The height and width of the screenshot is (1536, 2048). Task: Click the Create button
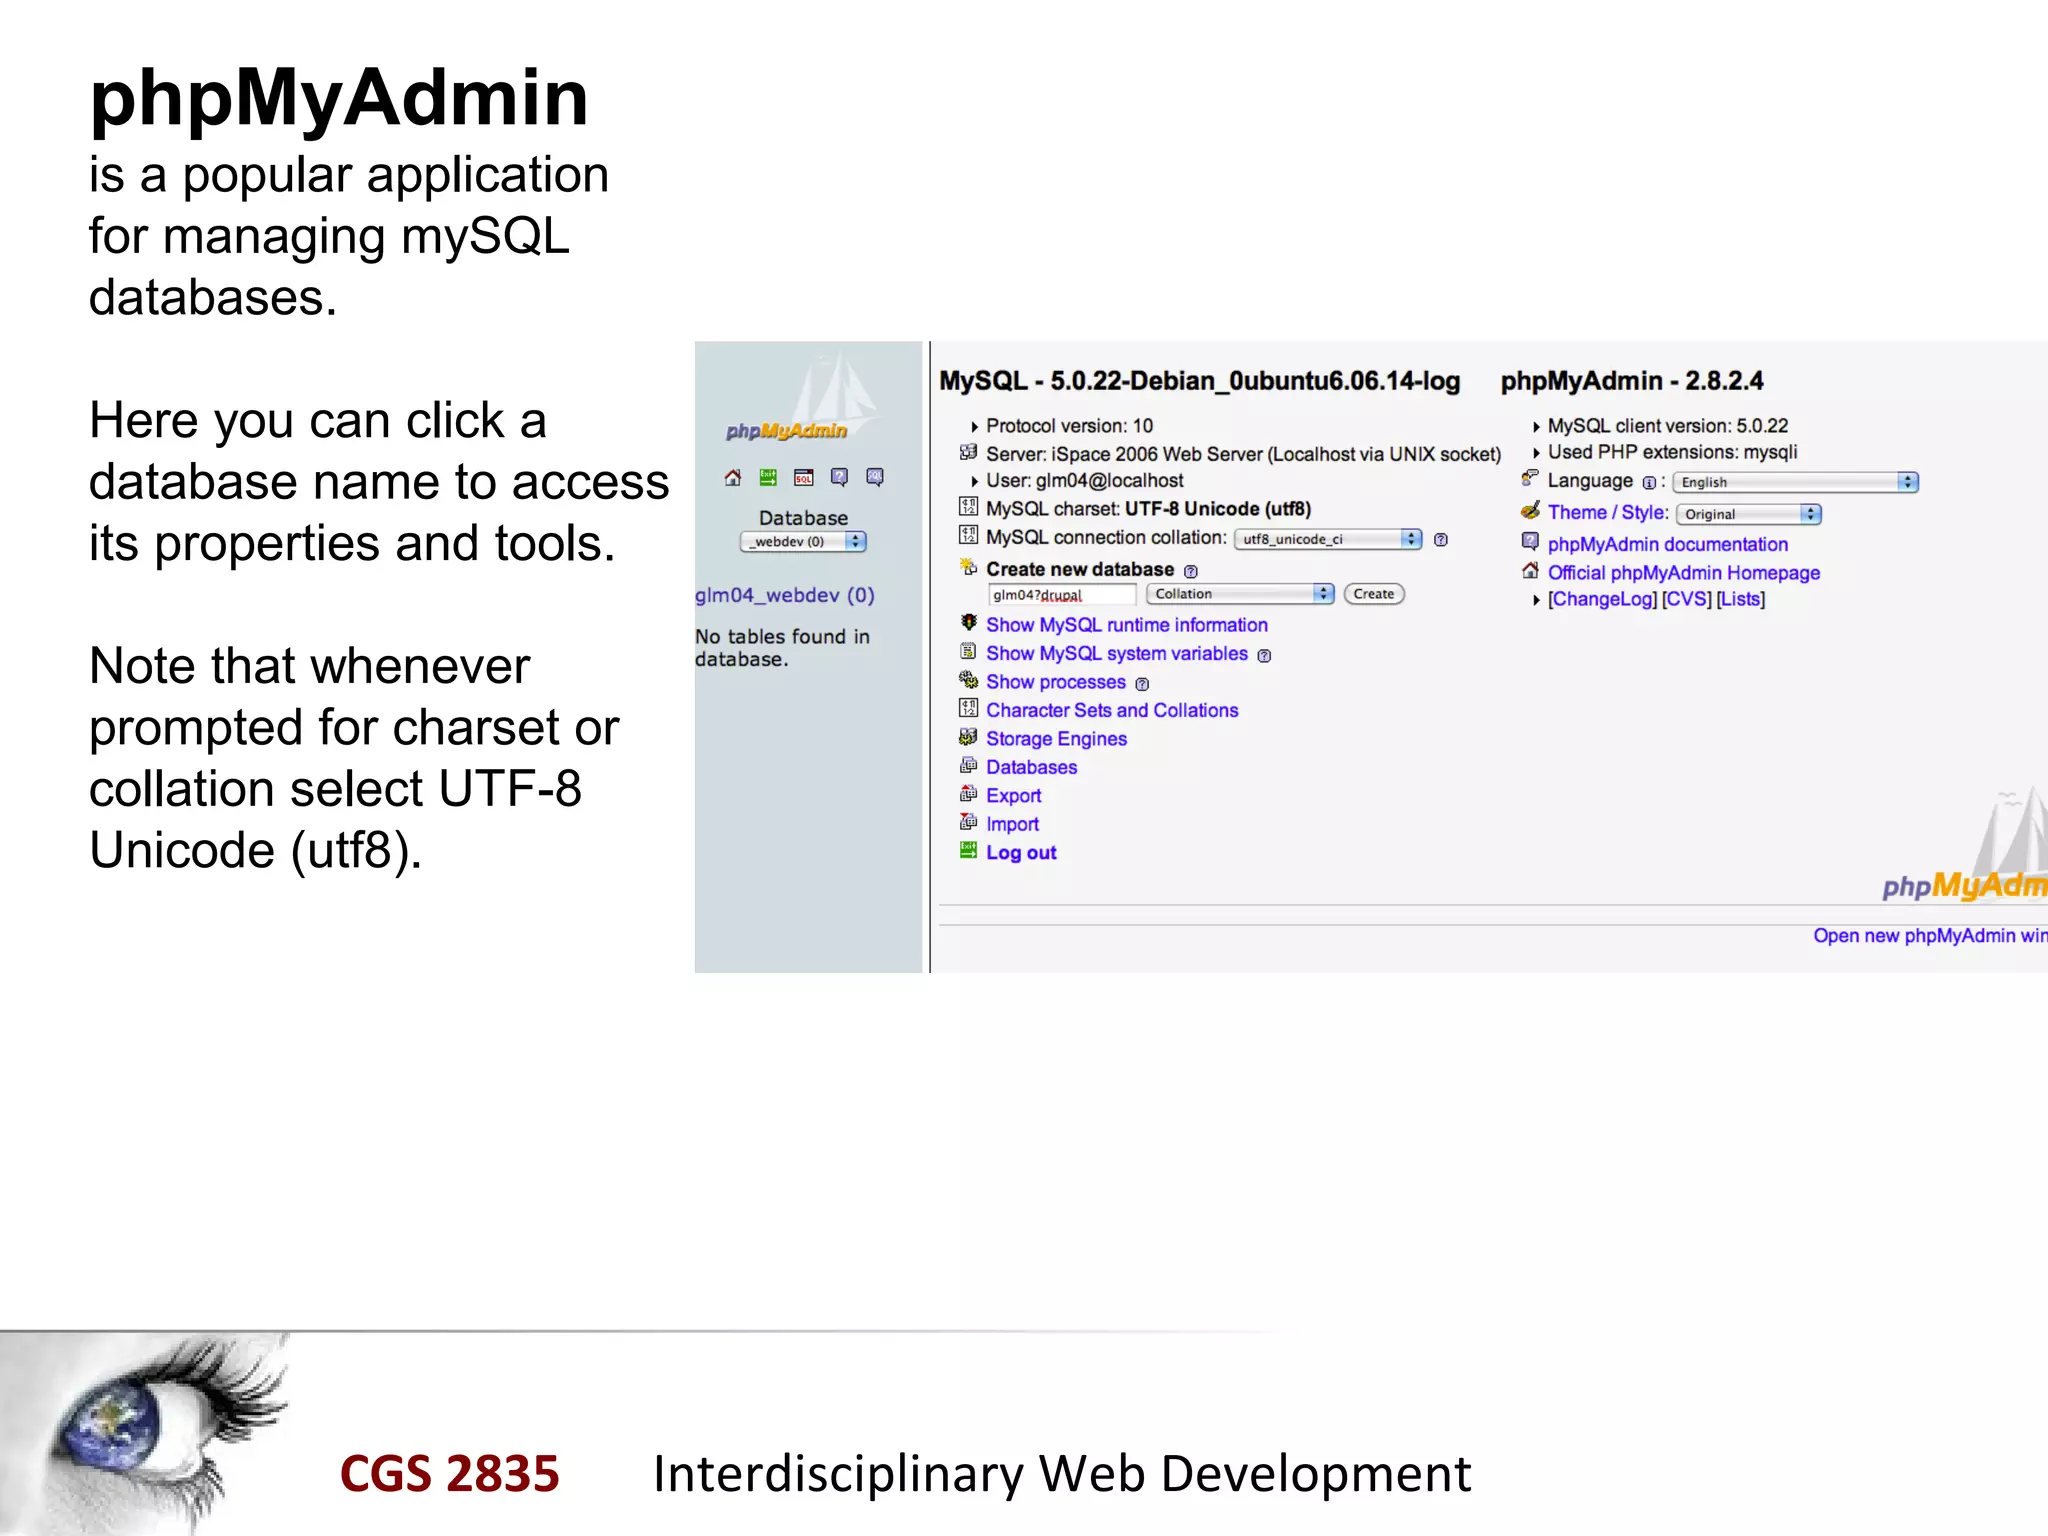pyautogui.click(x=1374, y=594)
